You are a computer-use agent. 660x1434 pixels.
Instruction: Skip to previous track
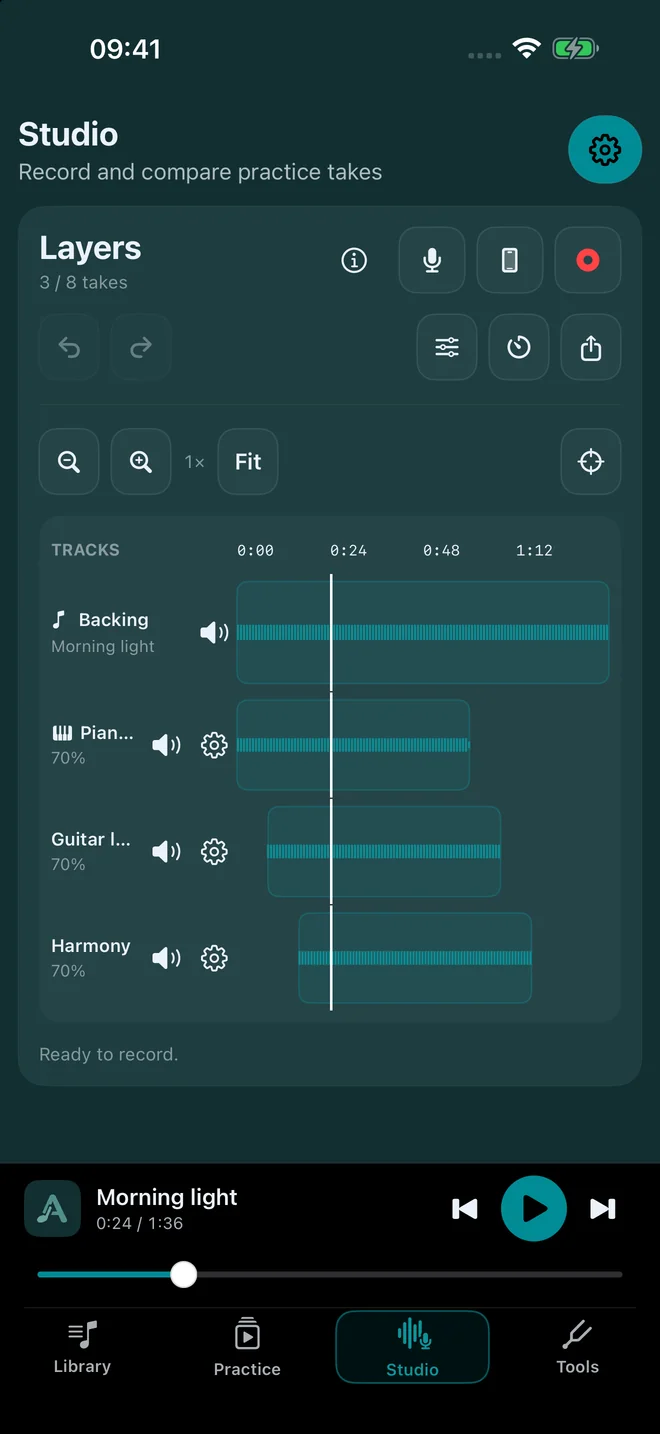point(465,1209)
